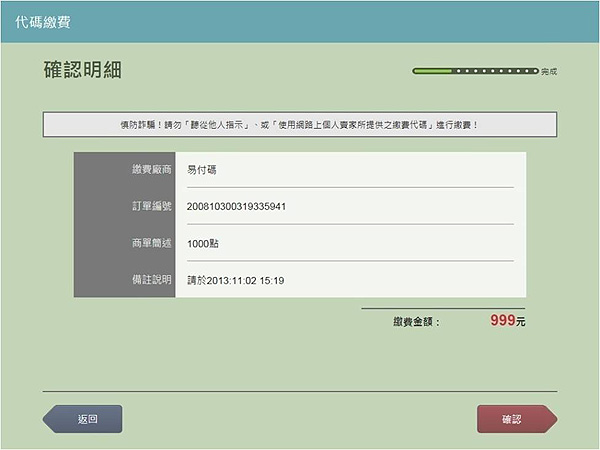
Task: Click order number 200810300319335941
Action: click(237, 206)
